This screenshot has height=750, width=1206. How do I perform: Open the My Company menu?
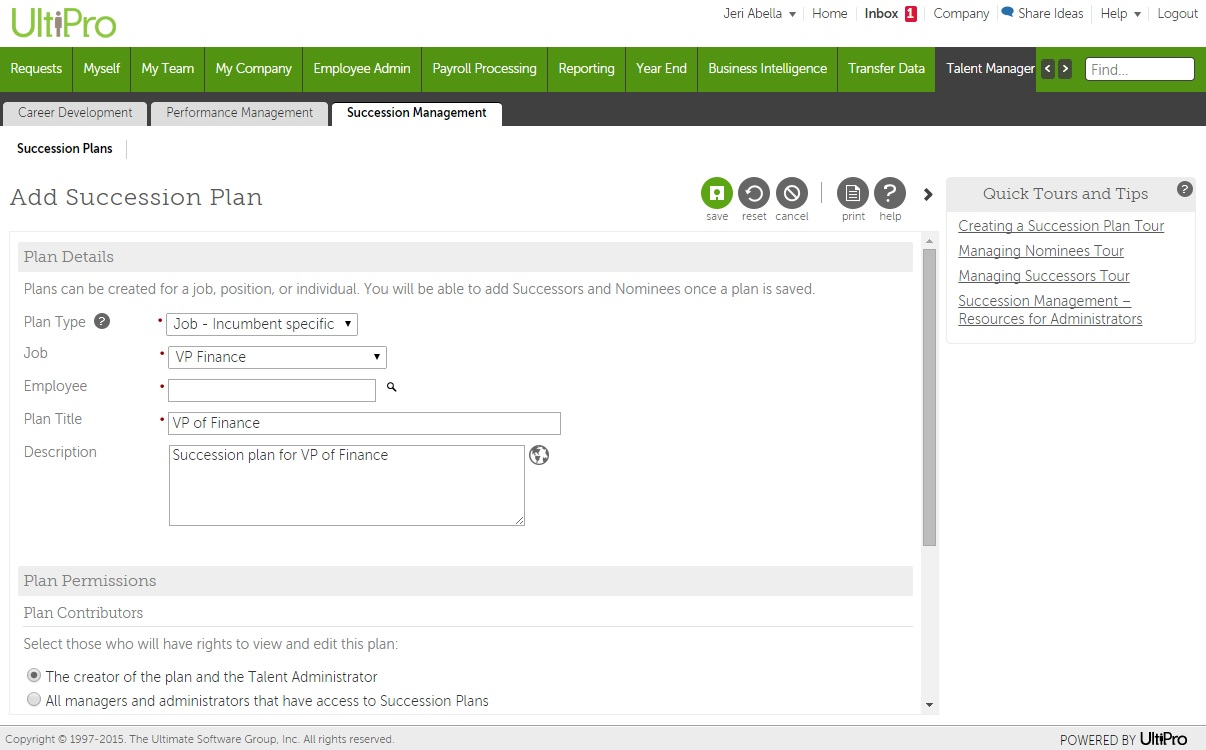[254, 69]
